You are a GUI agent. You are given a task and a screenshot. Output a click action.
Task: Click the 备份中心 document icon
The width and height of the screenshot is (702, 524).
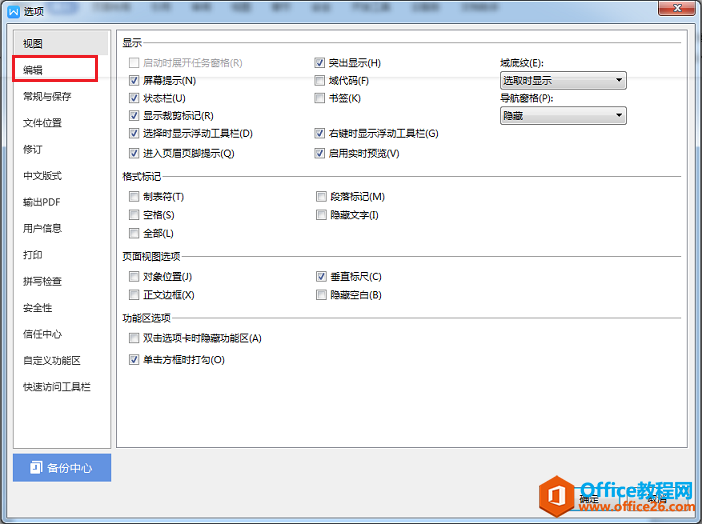[36, 468]
